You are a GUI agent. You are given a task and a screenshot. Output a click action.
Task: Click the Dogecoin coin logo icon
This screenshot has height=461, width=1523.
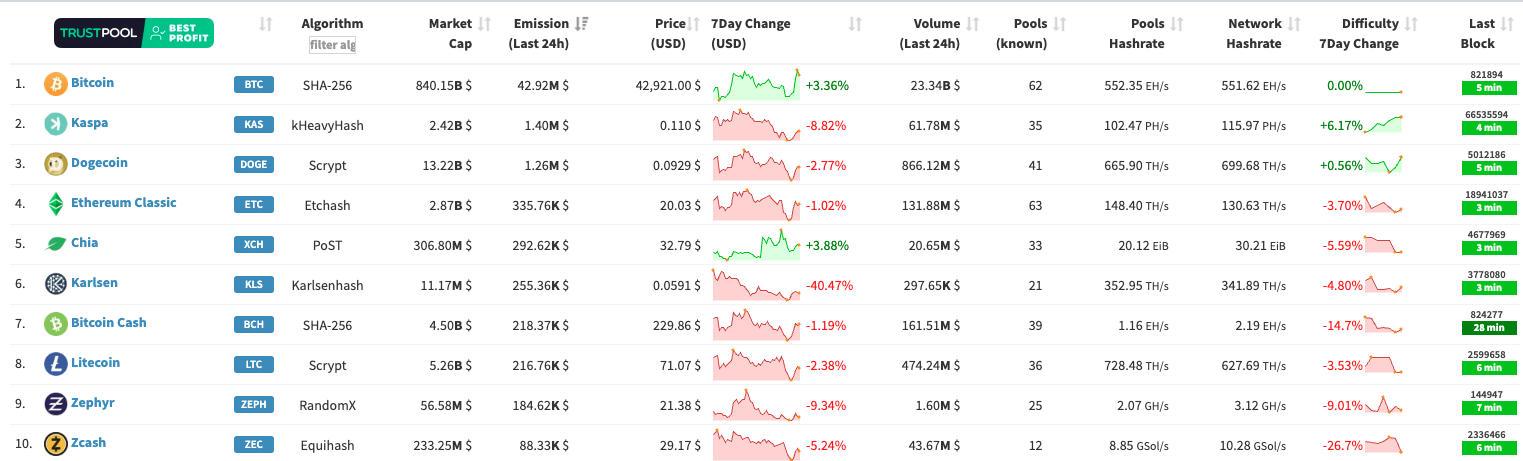click(x=55, y=164)
